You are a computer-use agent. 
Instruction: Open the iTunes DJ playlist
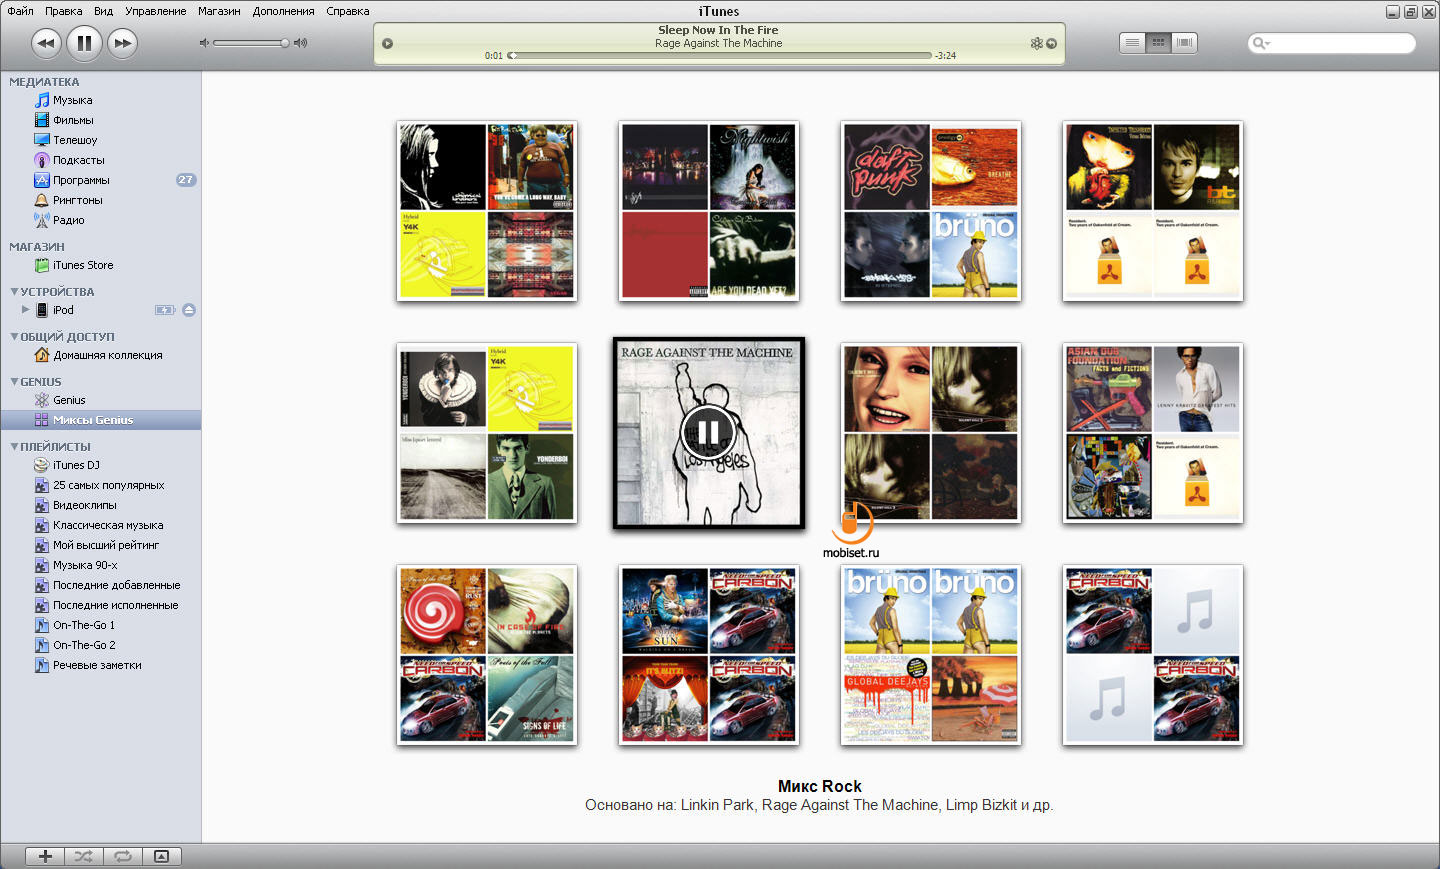point(76,465)
